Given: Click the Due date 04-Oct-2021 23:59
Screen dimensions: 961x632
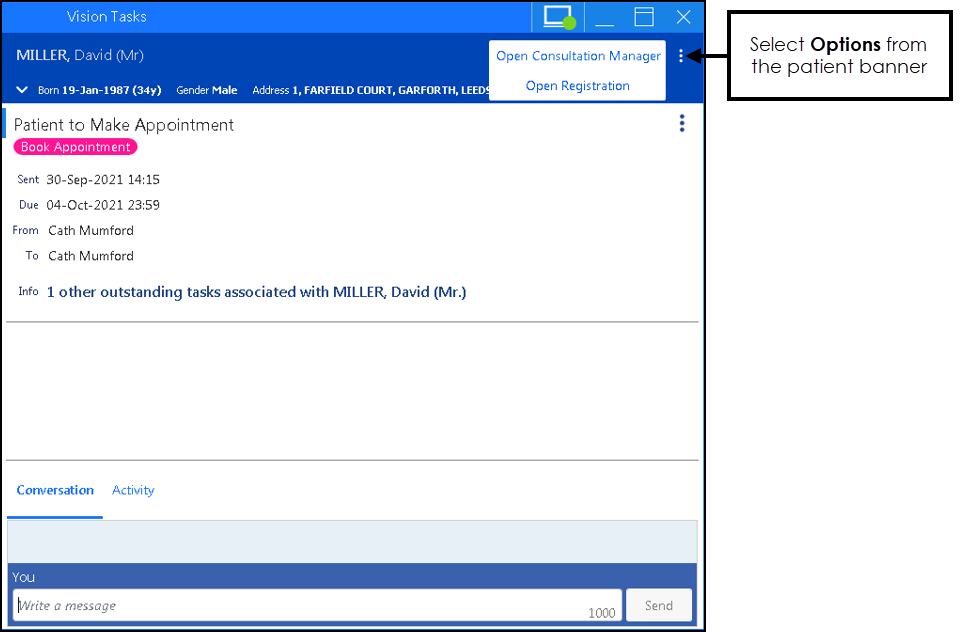Looking at the screenshot, I should 103,205.
